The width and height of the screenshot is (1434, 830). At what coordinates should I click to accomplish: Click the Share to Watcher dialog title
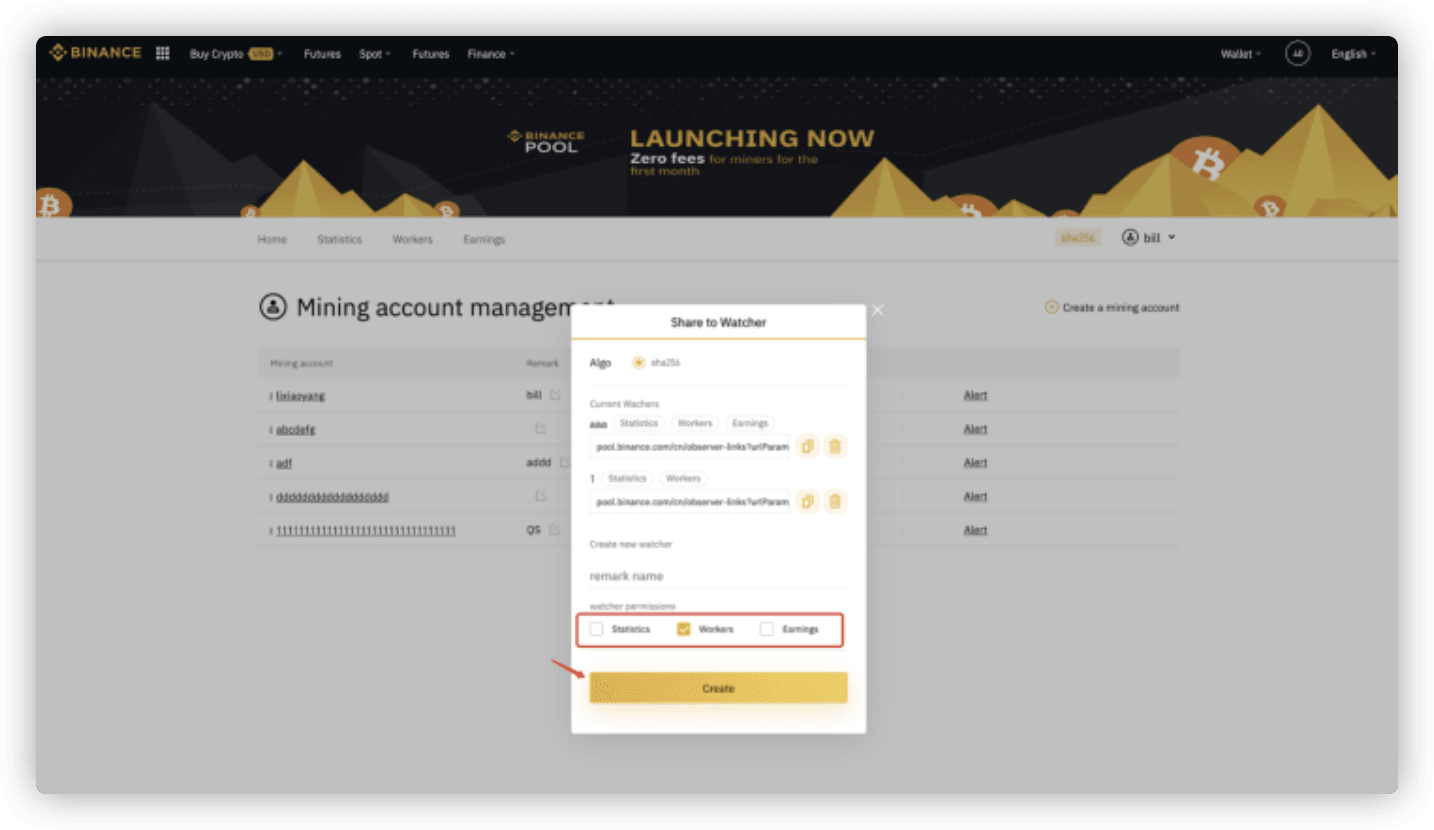[x=718, y=322]
